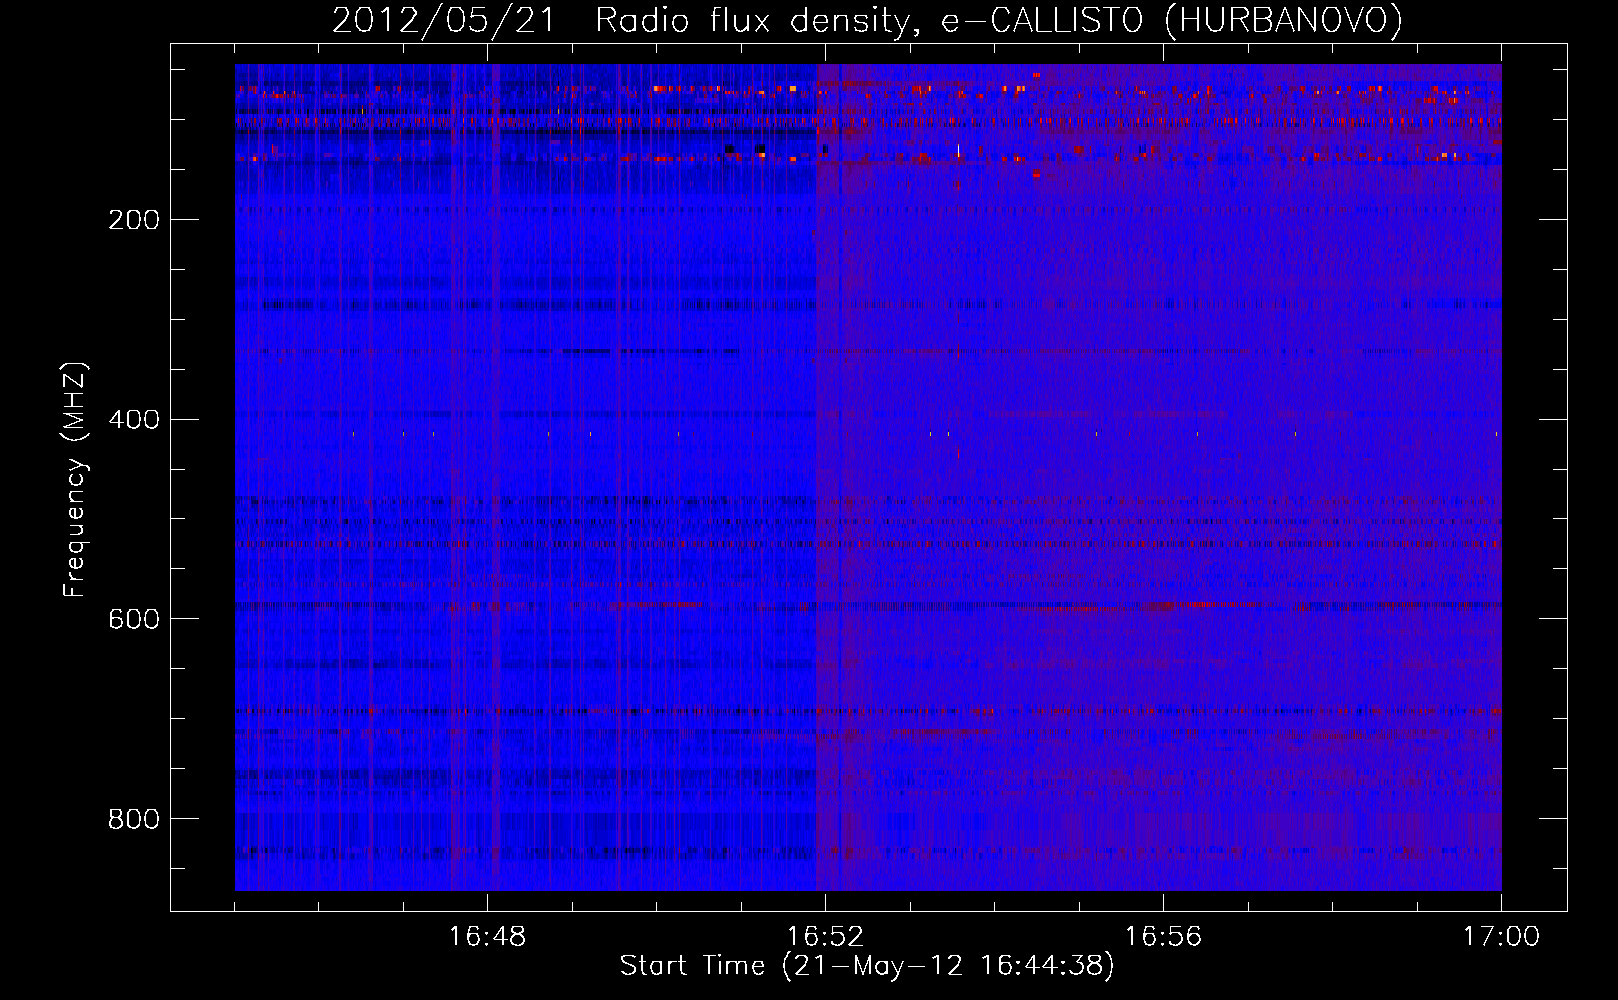Select the "Frequency (MHZ)" axis label

75,479
